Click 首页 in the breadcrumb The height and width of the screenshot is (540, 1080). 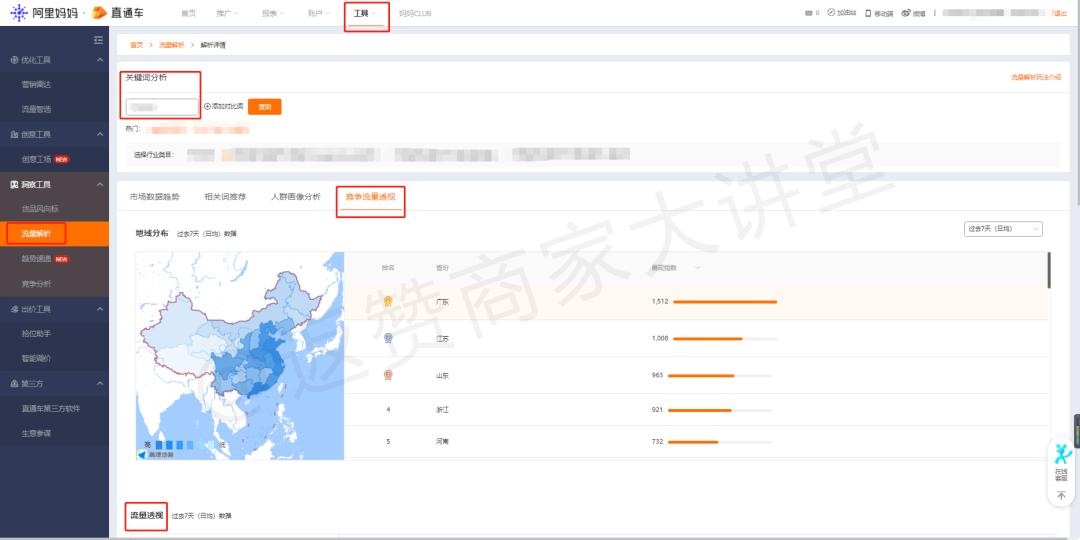point(136,45)
